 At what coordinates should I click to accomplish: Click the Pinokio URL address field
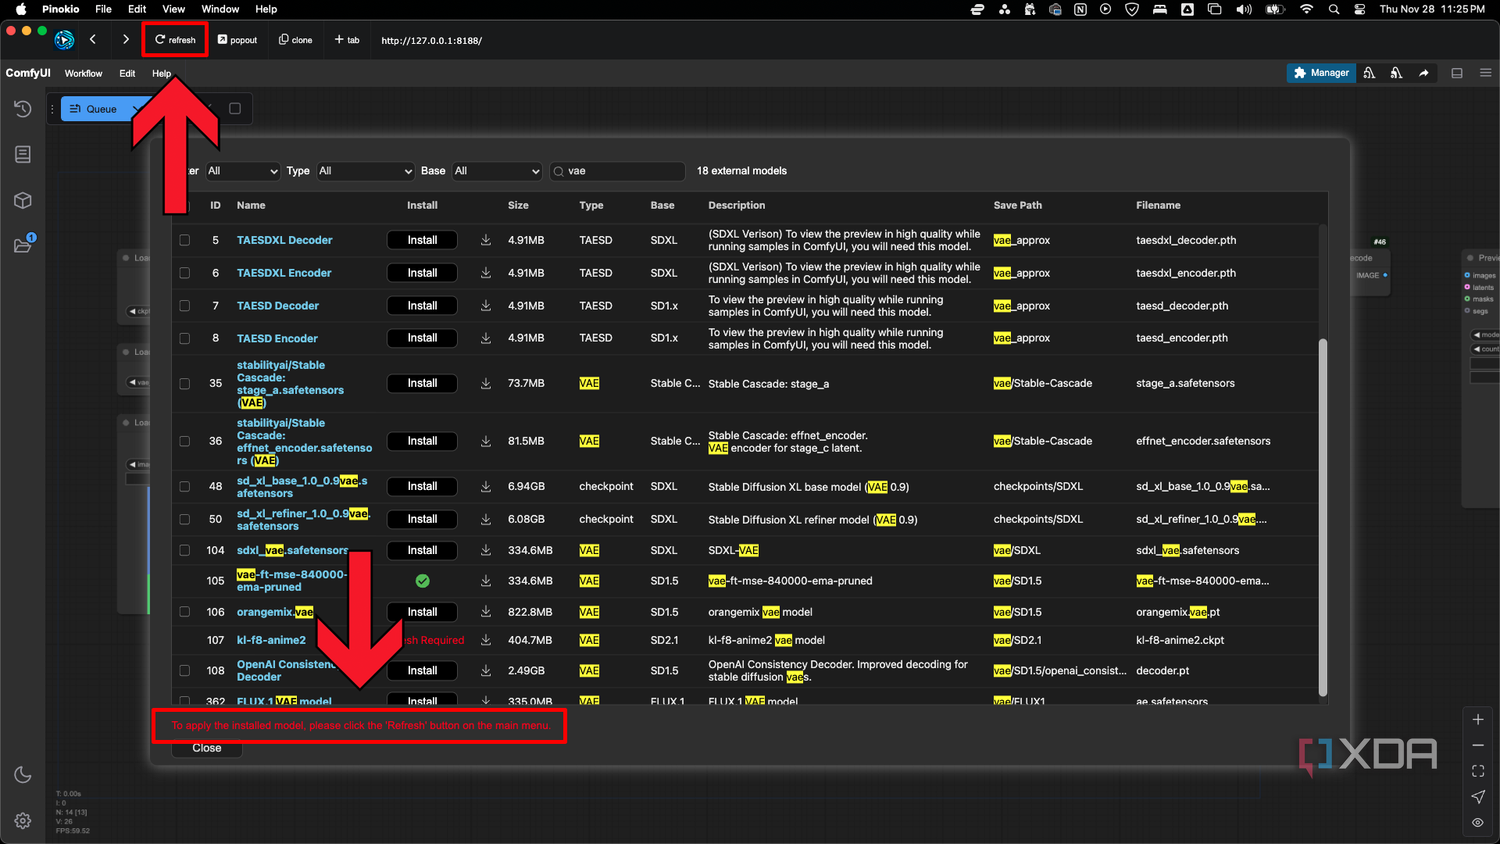[432, 41]
